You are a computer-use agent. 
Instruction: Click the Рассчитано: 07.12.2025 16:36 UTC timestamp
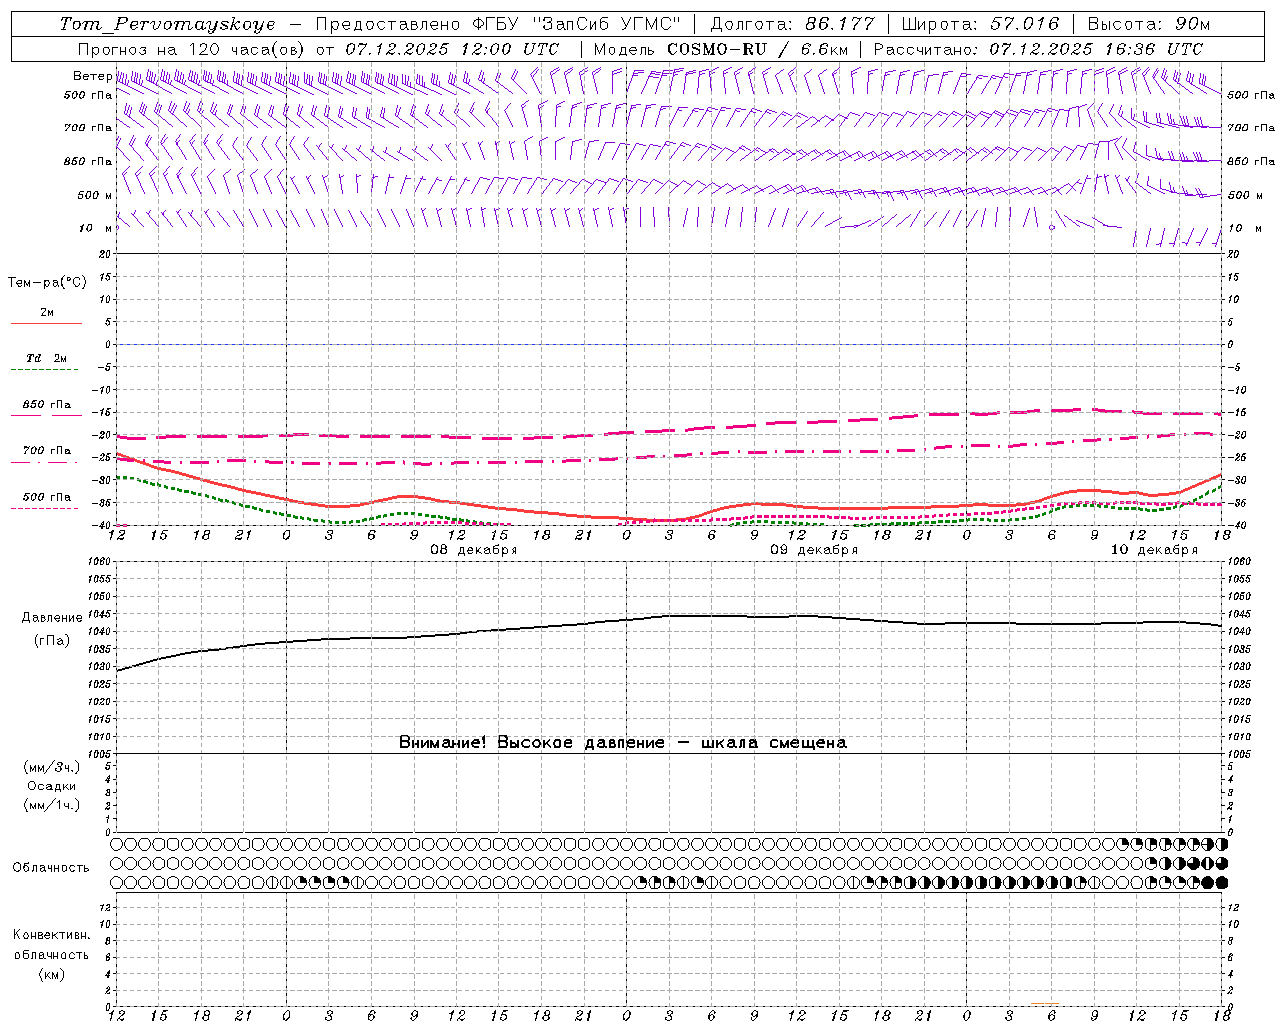click(x=1038, y=49)
